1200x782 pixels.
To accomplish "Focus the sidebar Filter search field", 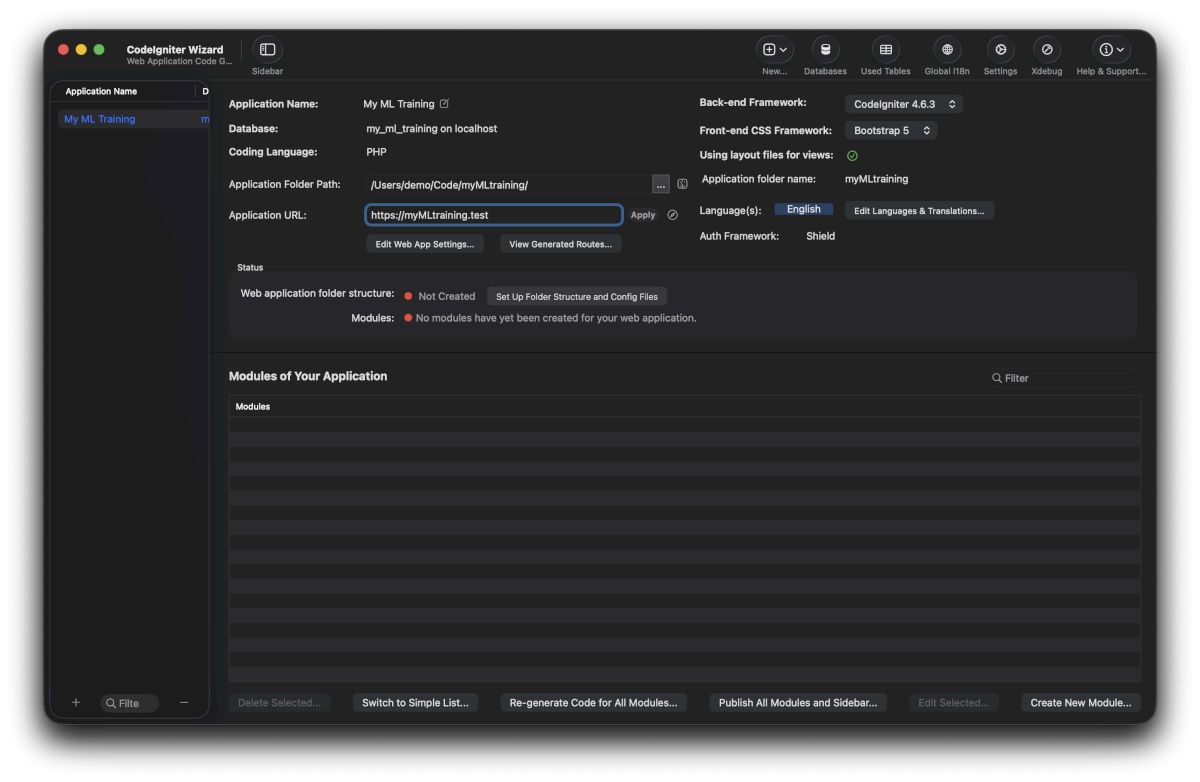I will (130, 704).
